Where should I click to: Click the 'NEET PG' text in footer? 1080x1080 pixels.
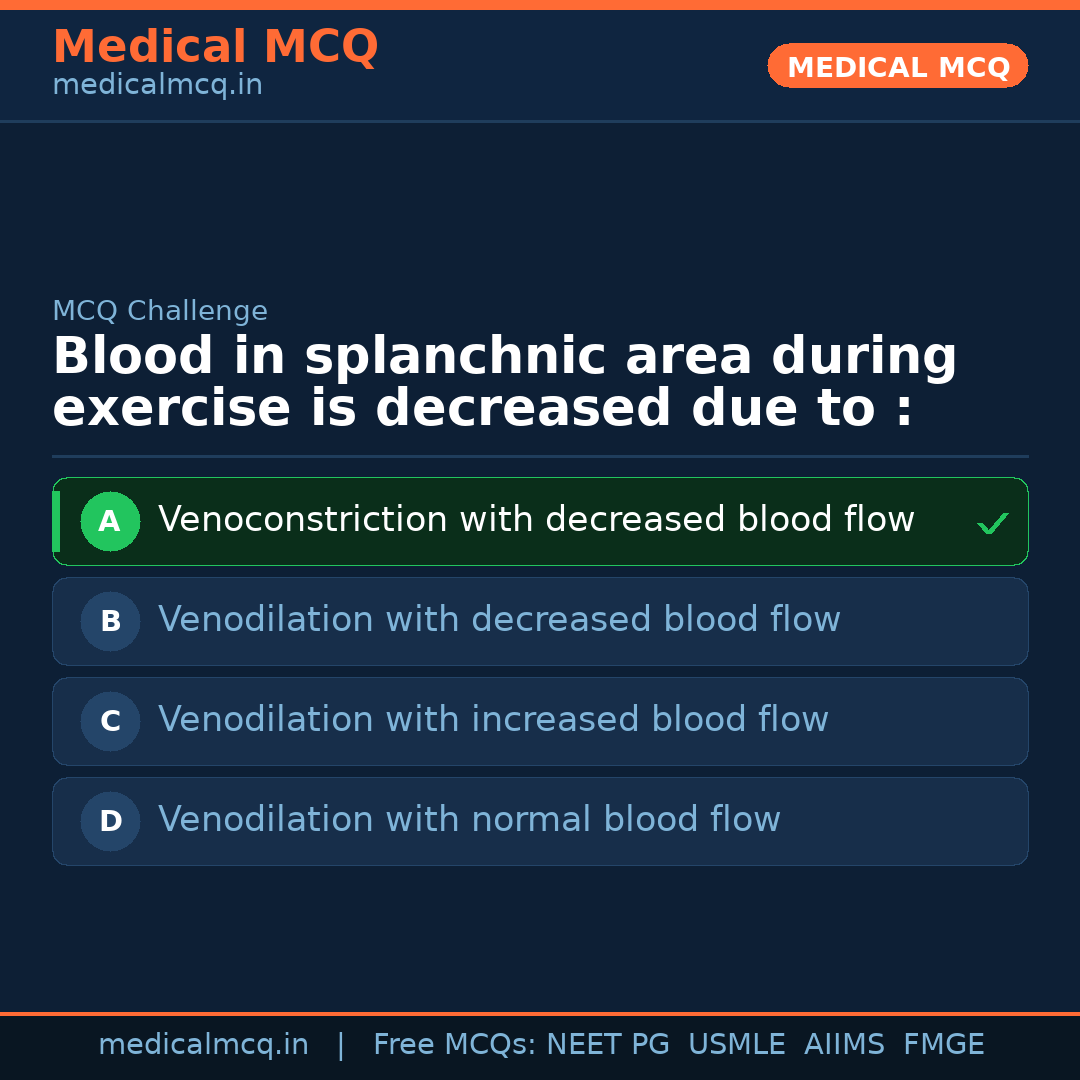pos(608,1045)
